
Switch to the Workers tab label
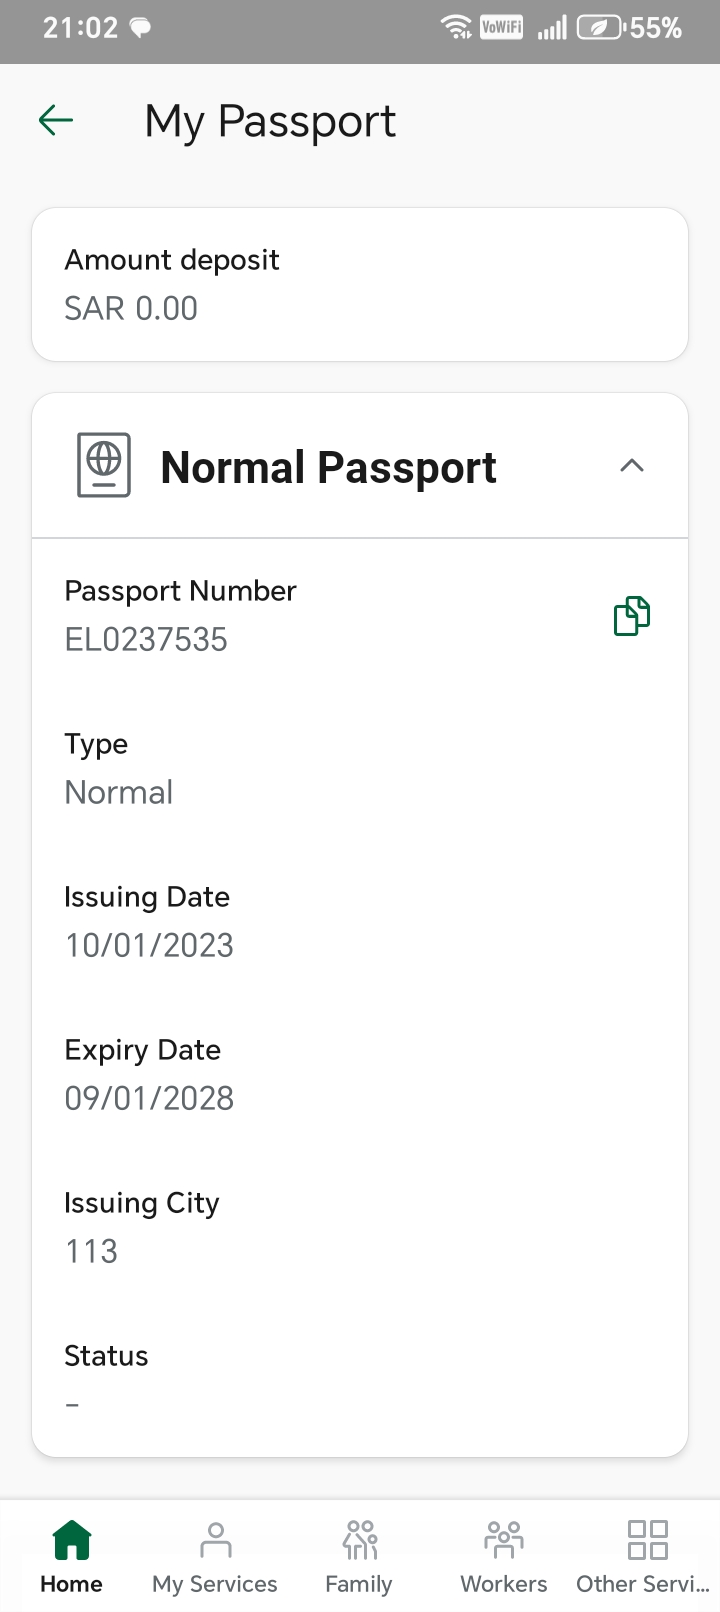[503, 1584]
